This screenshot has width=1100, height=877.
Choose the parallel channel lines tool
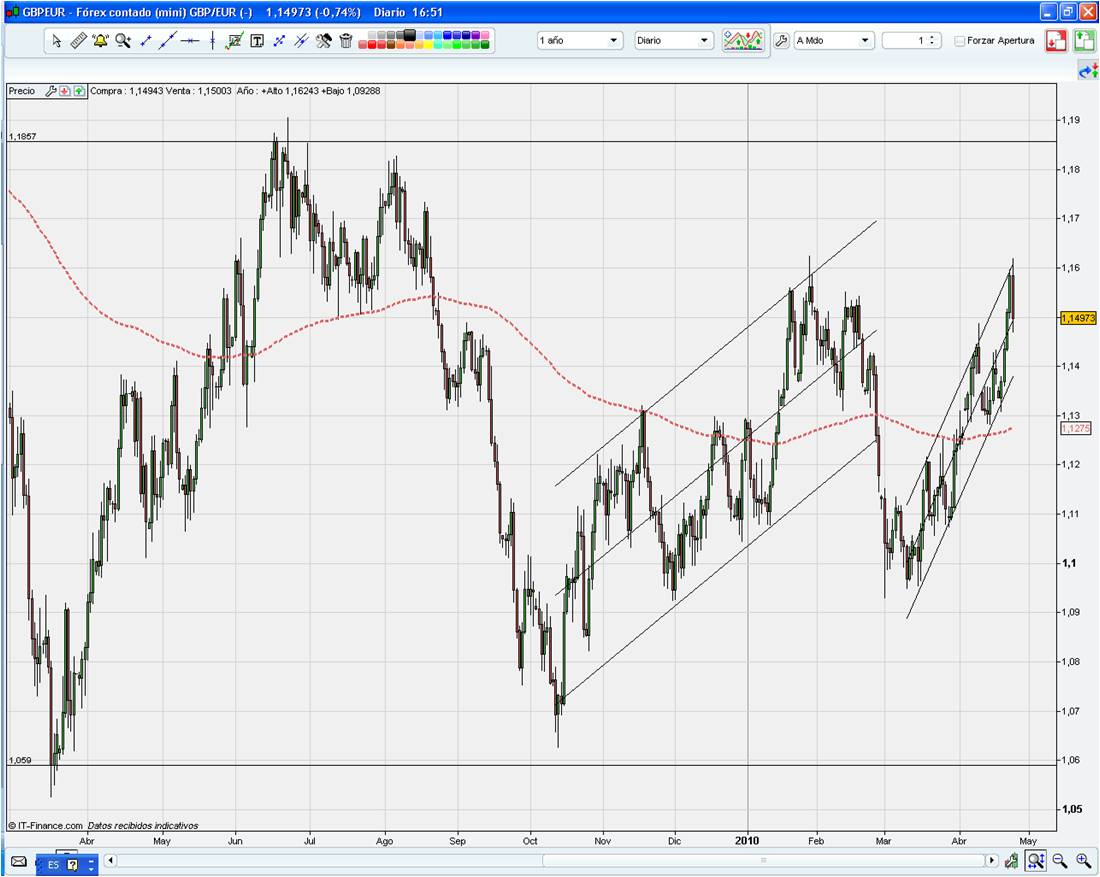pos(301,41)
